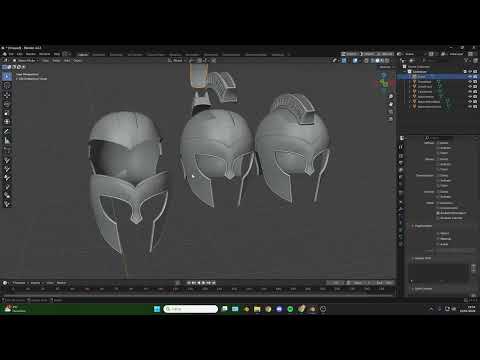The image size is (480, 360).
Task: Pick the Measure ruler tool
Action: (x=7, y=141)
